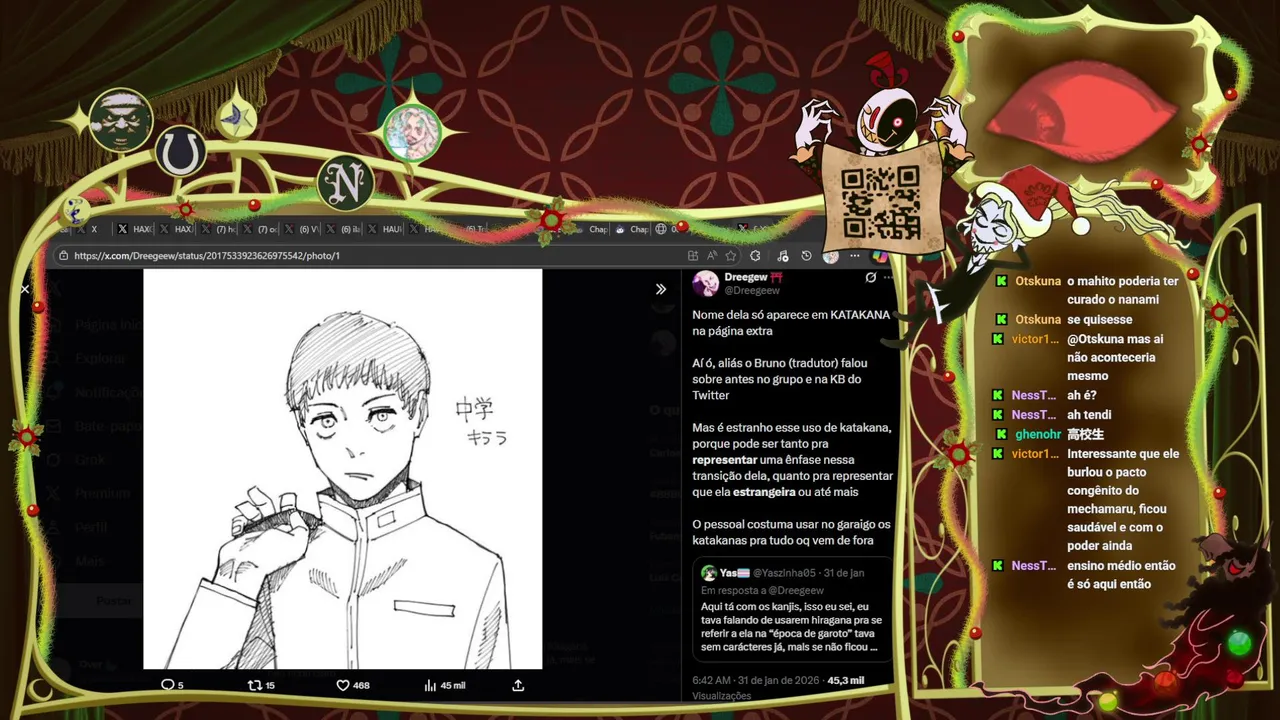
Task: Open browser extensions icon
Action: 755,255
